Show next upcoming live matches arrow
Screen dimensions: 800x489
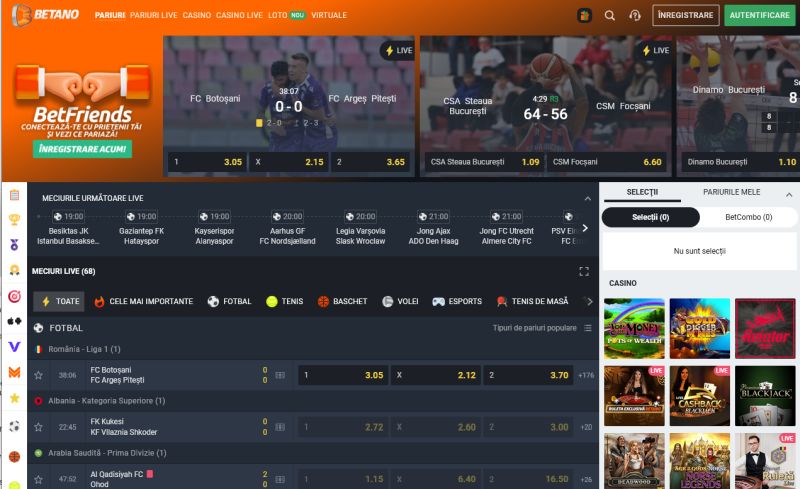[x=585, y=228]
